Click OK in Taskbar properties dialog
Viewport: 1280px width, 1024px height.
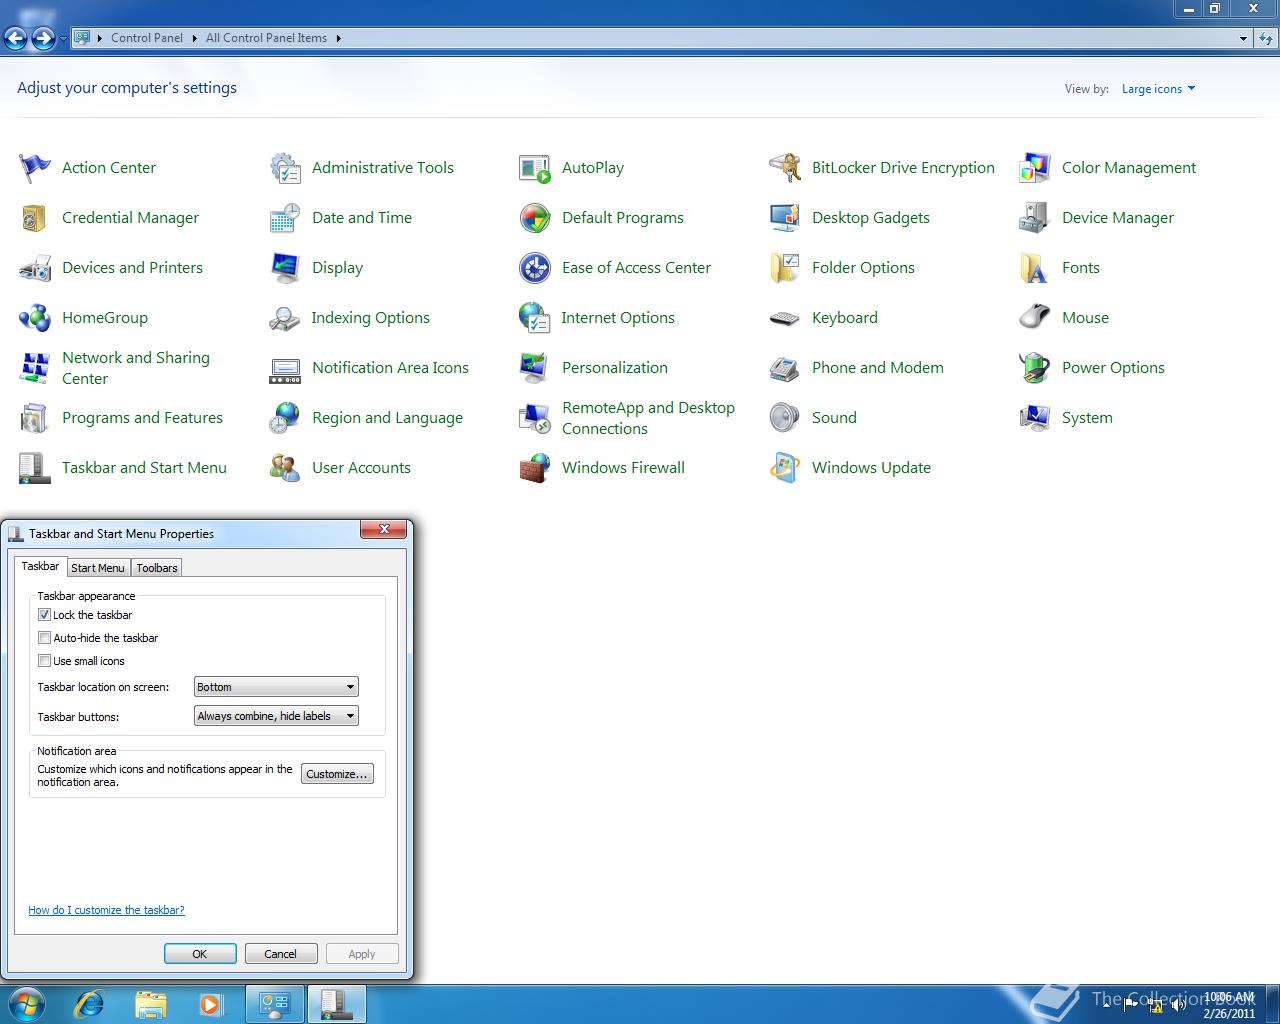[200, 954]
